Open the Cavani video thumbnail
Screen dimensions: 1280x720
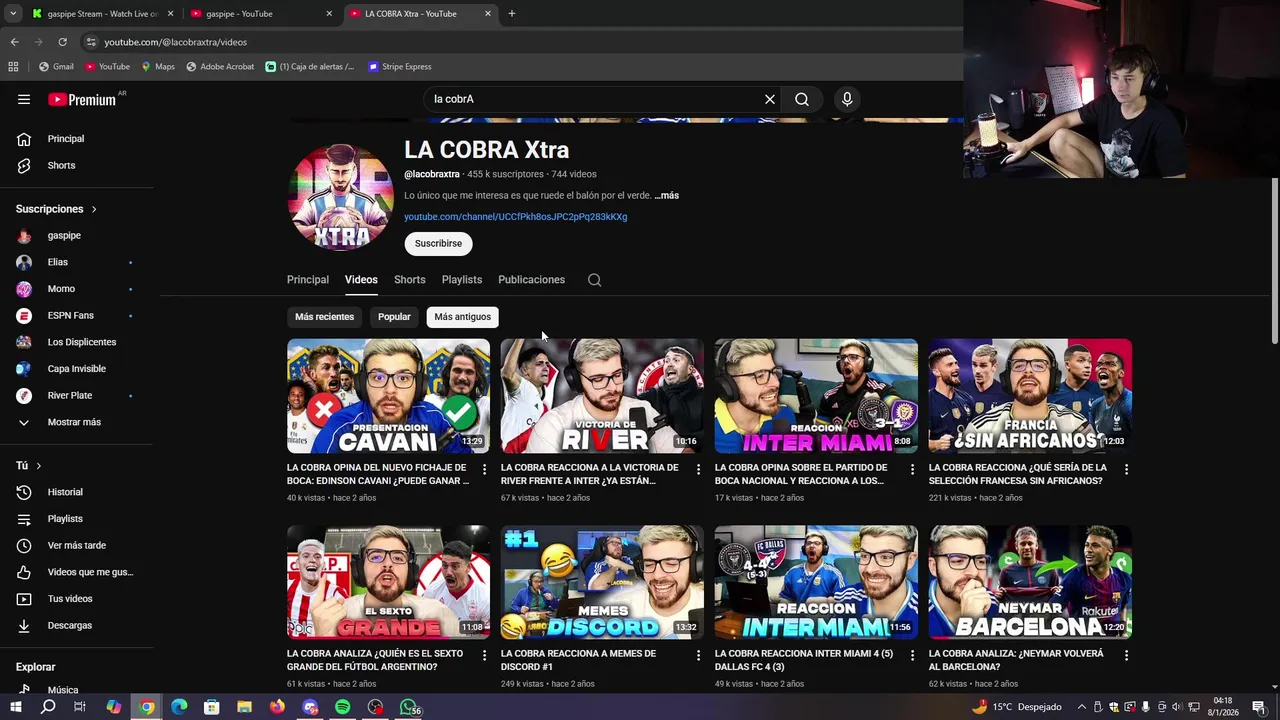click(388, 396)
